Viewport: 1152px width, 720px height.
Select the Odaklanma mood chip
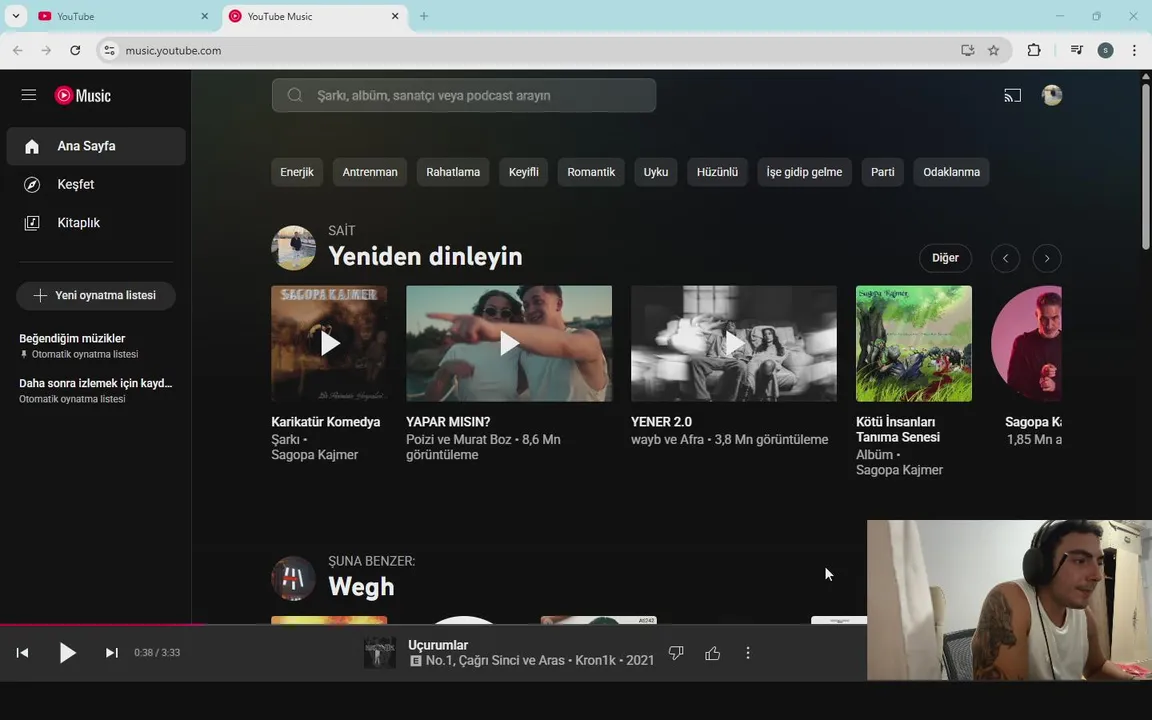coord(951,172)
